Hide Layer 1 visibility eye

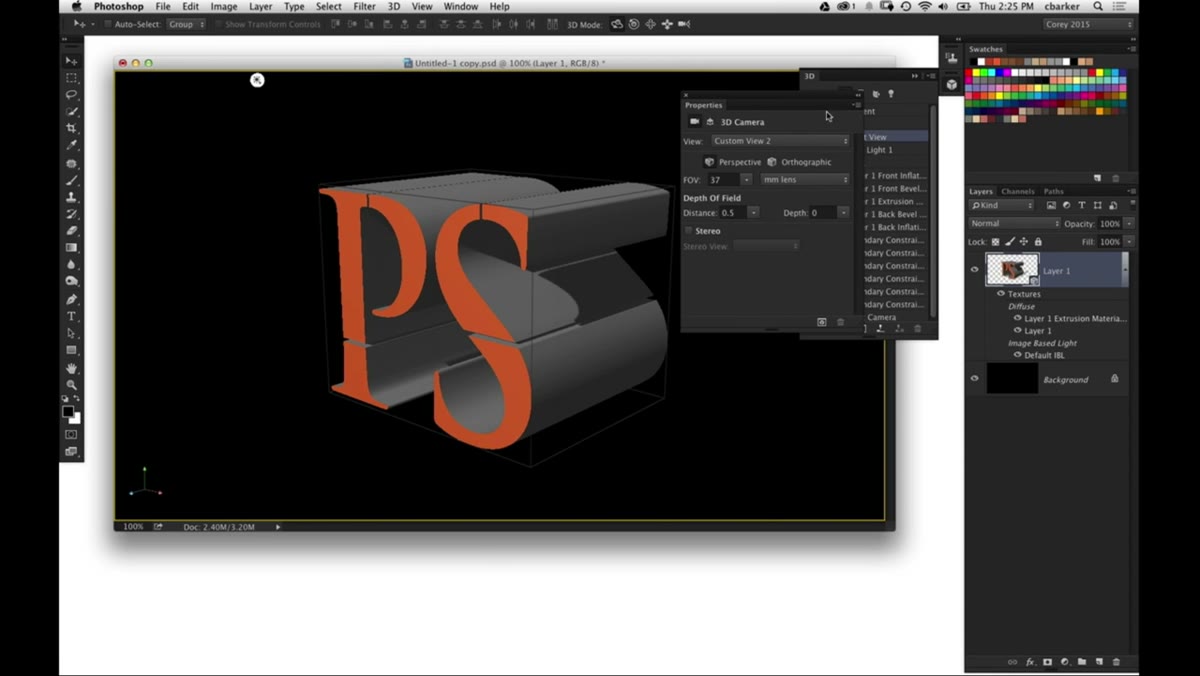point(975,270)
